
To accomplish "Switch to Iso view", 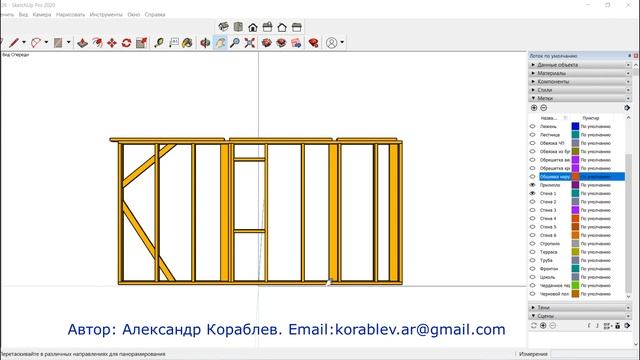I will click(x=224, y=27).
